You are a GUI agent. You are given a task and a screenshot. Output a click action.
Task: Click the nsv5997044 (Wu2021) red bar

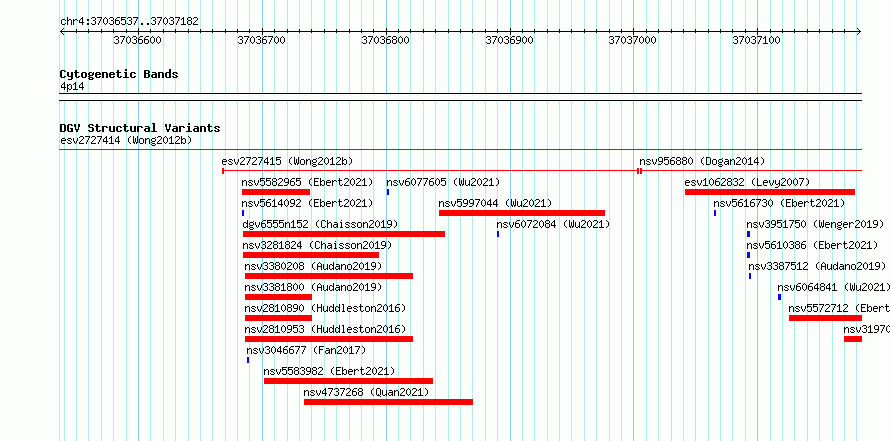[x=522, y=213]
